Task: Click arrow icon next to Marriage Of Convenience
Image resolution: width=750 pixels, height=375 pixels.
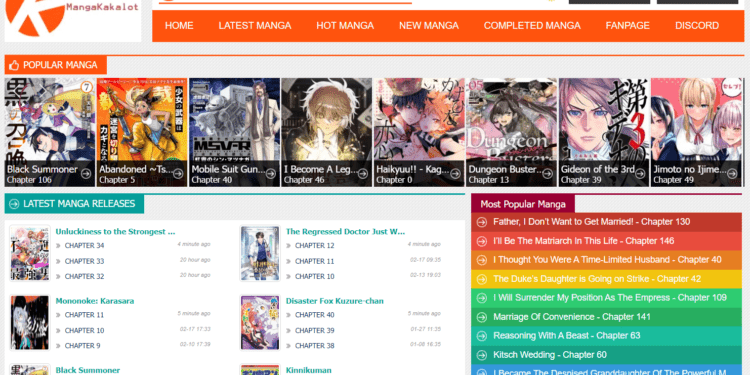Action: pyautogui.click(x=482, y=317)
